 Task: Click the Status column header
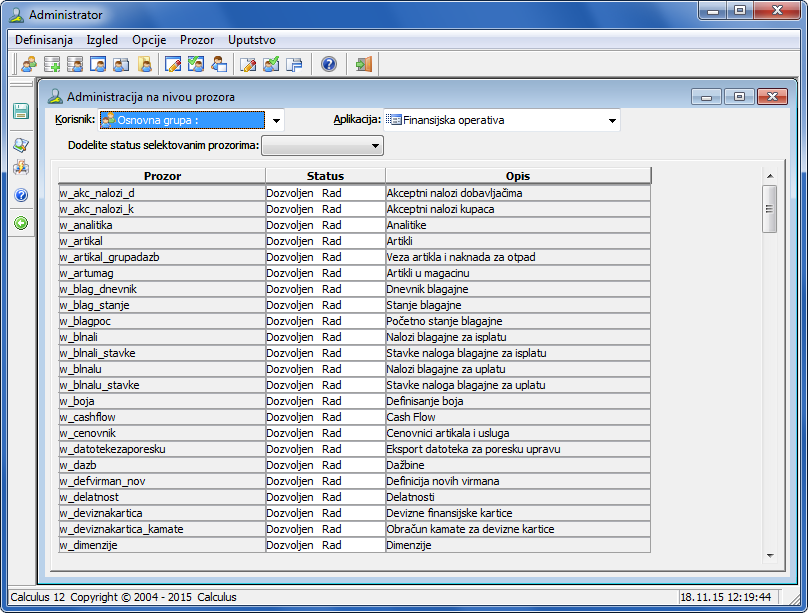coord(325,176)
